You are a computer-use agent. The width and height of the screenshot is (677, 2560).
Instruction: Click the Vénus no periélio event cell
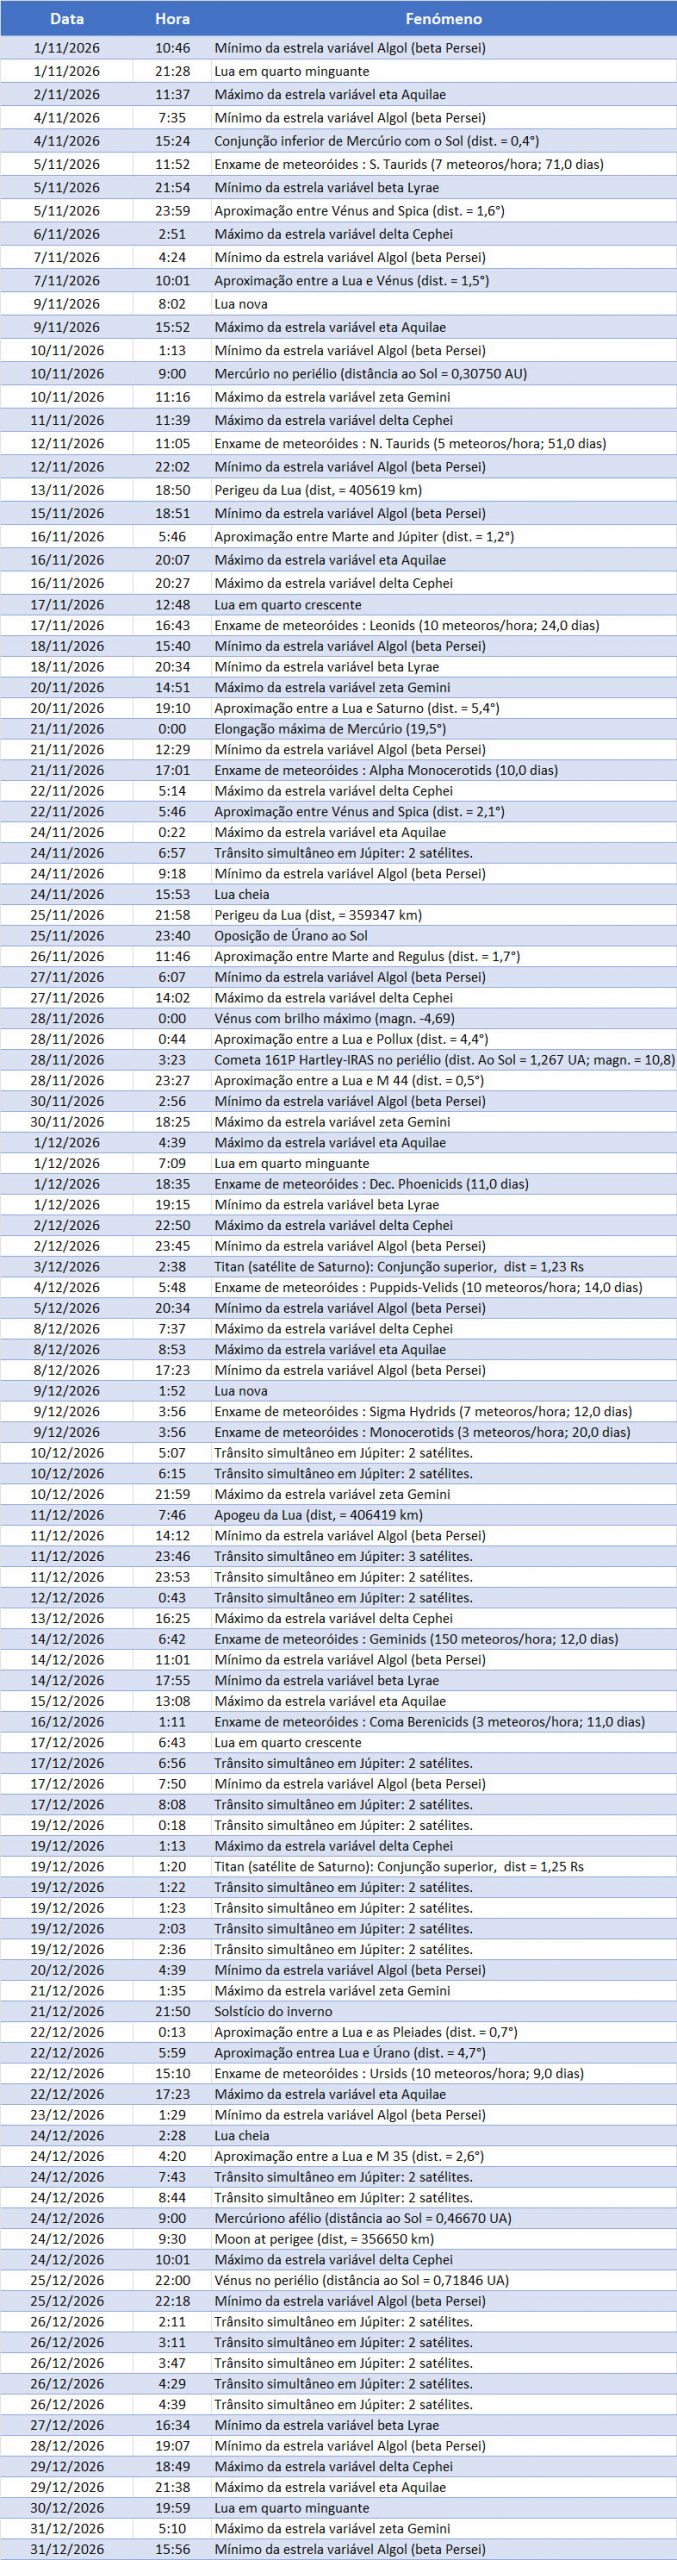(361, 2280)
